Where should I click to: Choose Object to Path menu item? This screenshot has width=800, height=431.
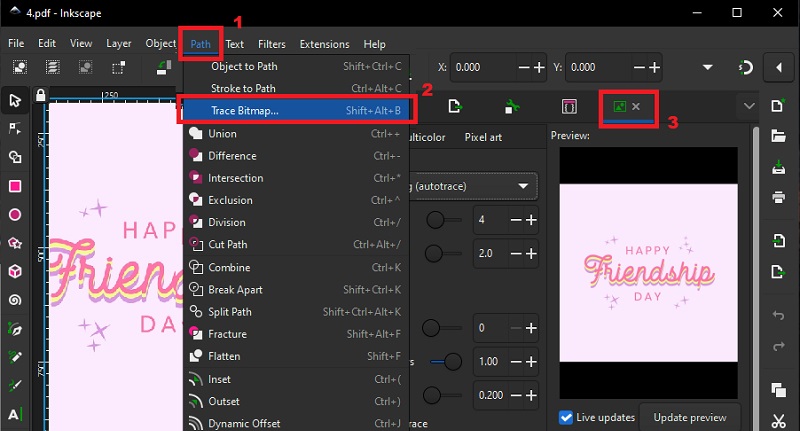(x=296, y=66)
